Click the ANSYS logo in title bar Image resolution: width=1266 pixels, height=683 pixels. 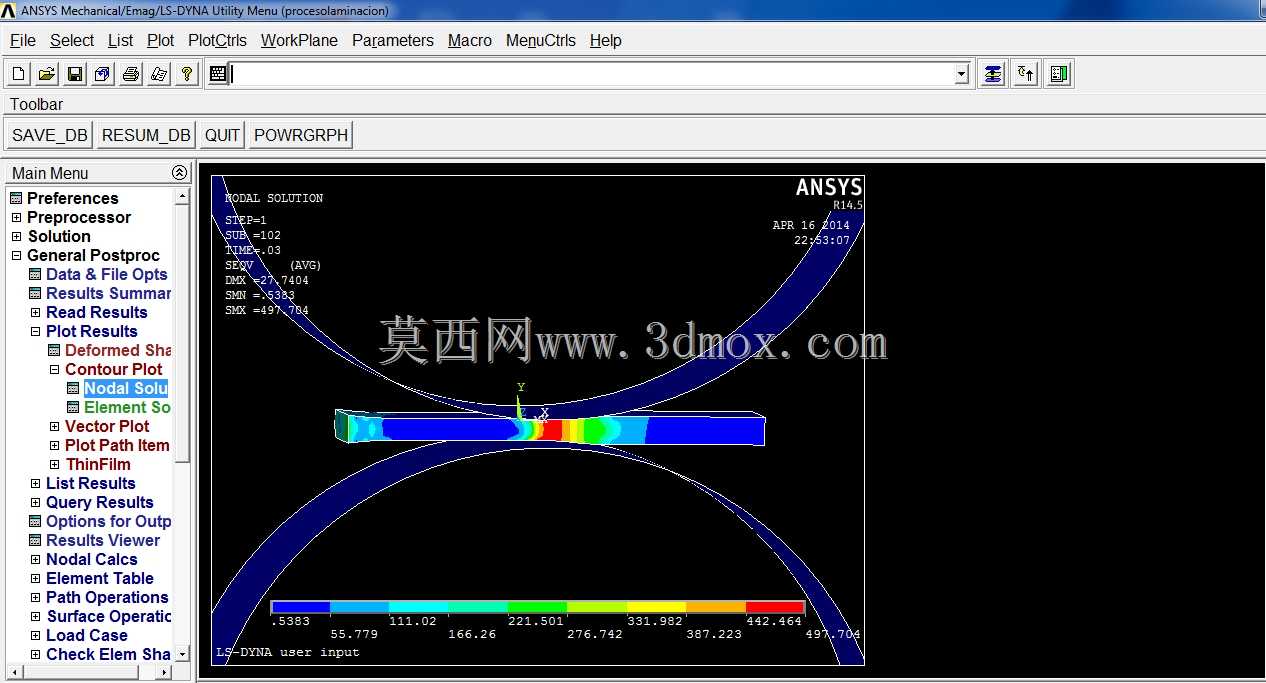[8, 10]
